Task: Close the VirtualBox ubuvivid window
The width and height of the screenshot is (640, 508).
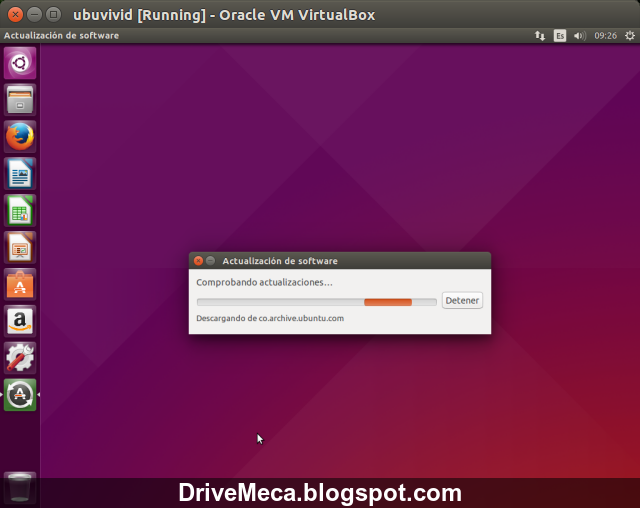Action: point(16,15)
